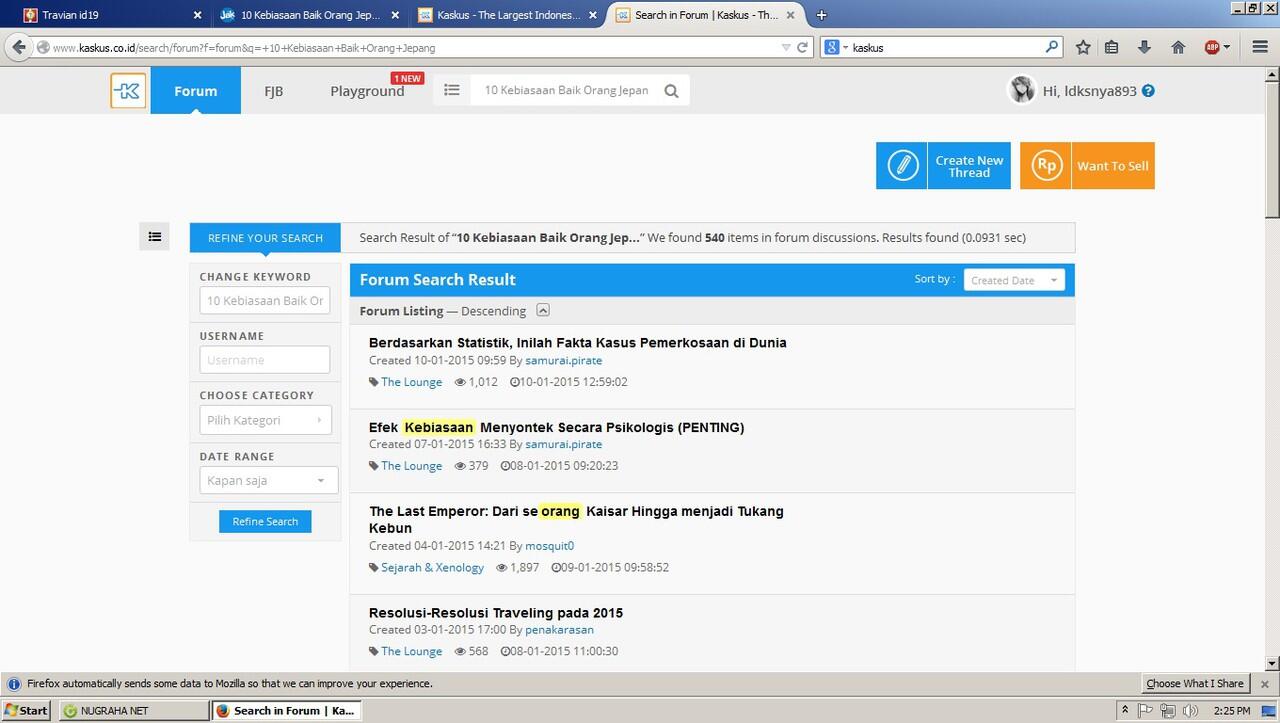Screen dimensions: 1280x723
Task: Click the browser search bar magnifier
Action: [x=1052, y=47]
